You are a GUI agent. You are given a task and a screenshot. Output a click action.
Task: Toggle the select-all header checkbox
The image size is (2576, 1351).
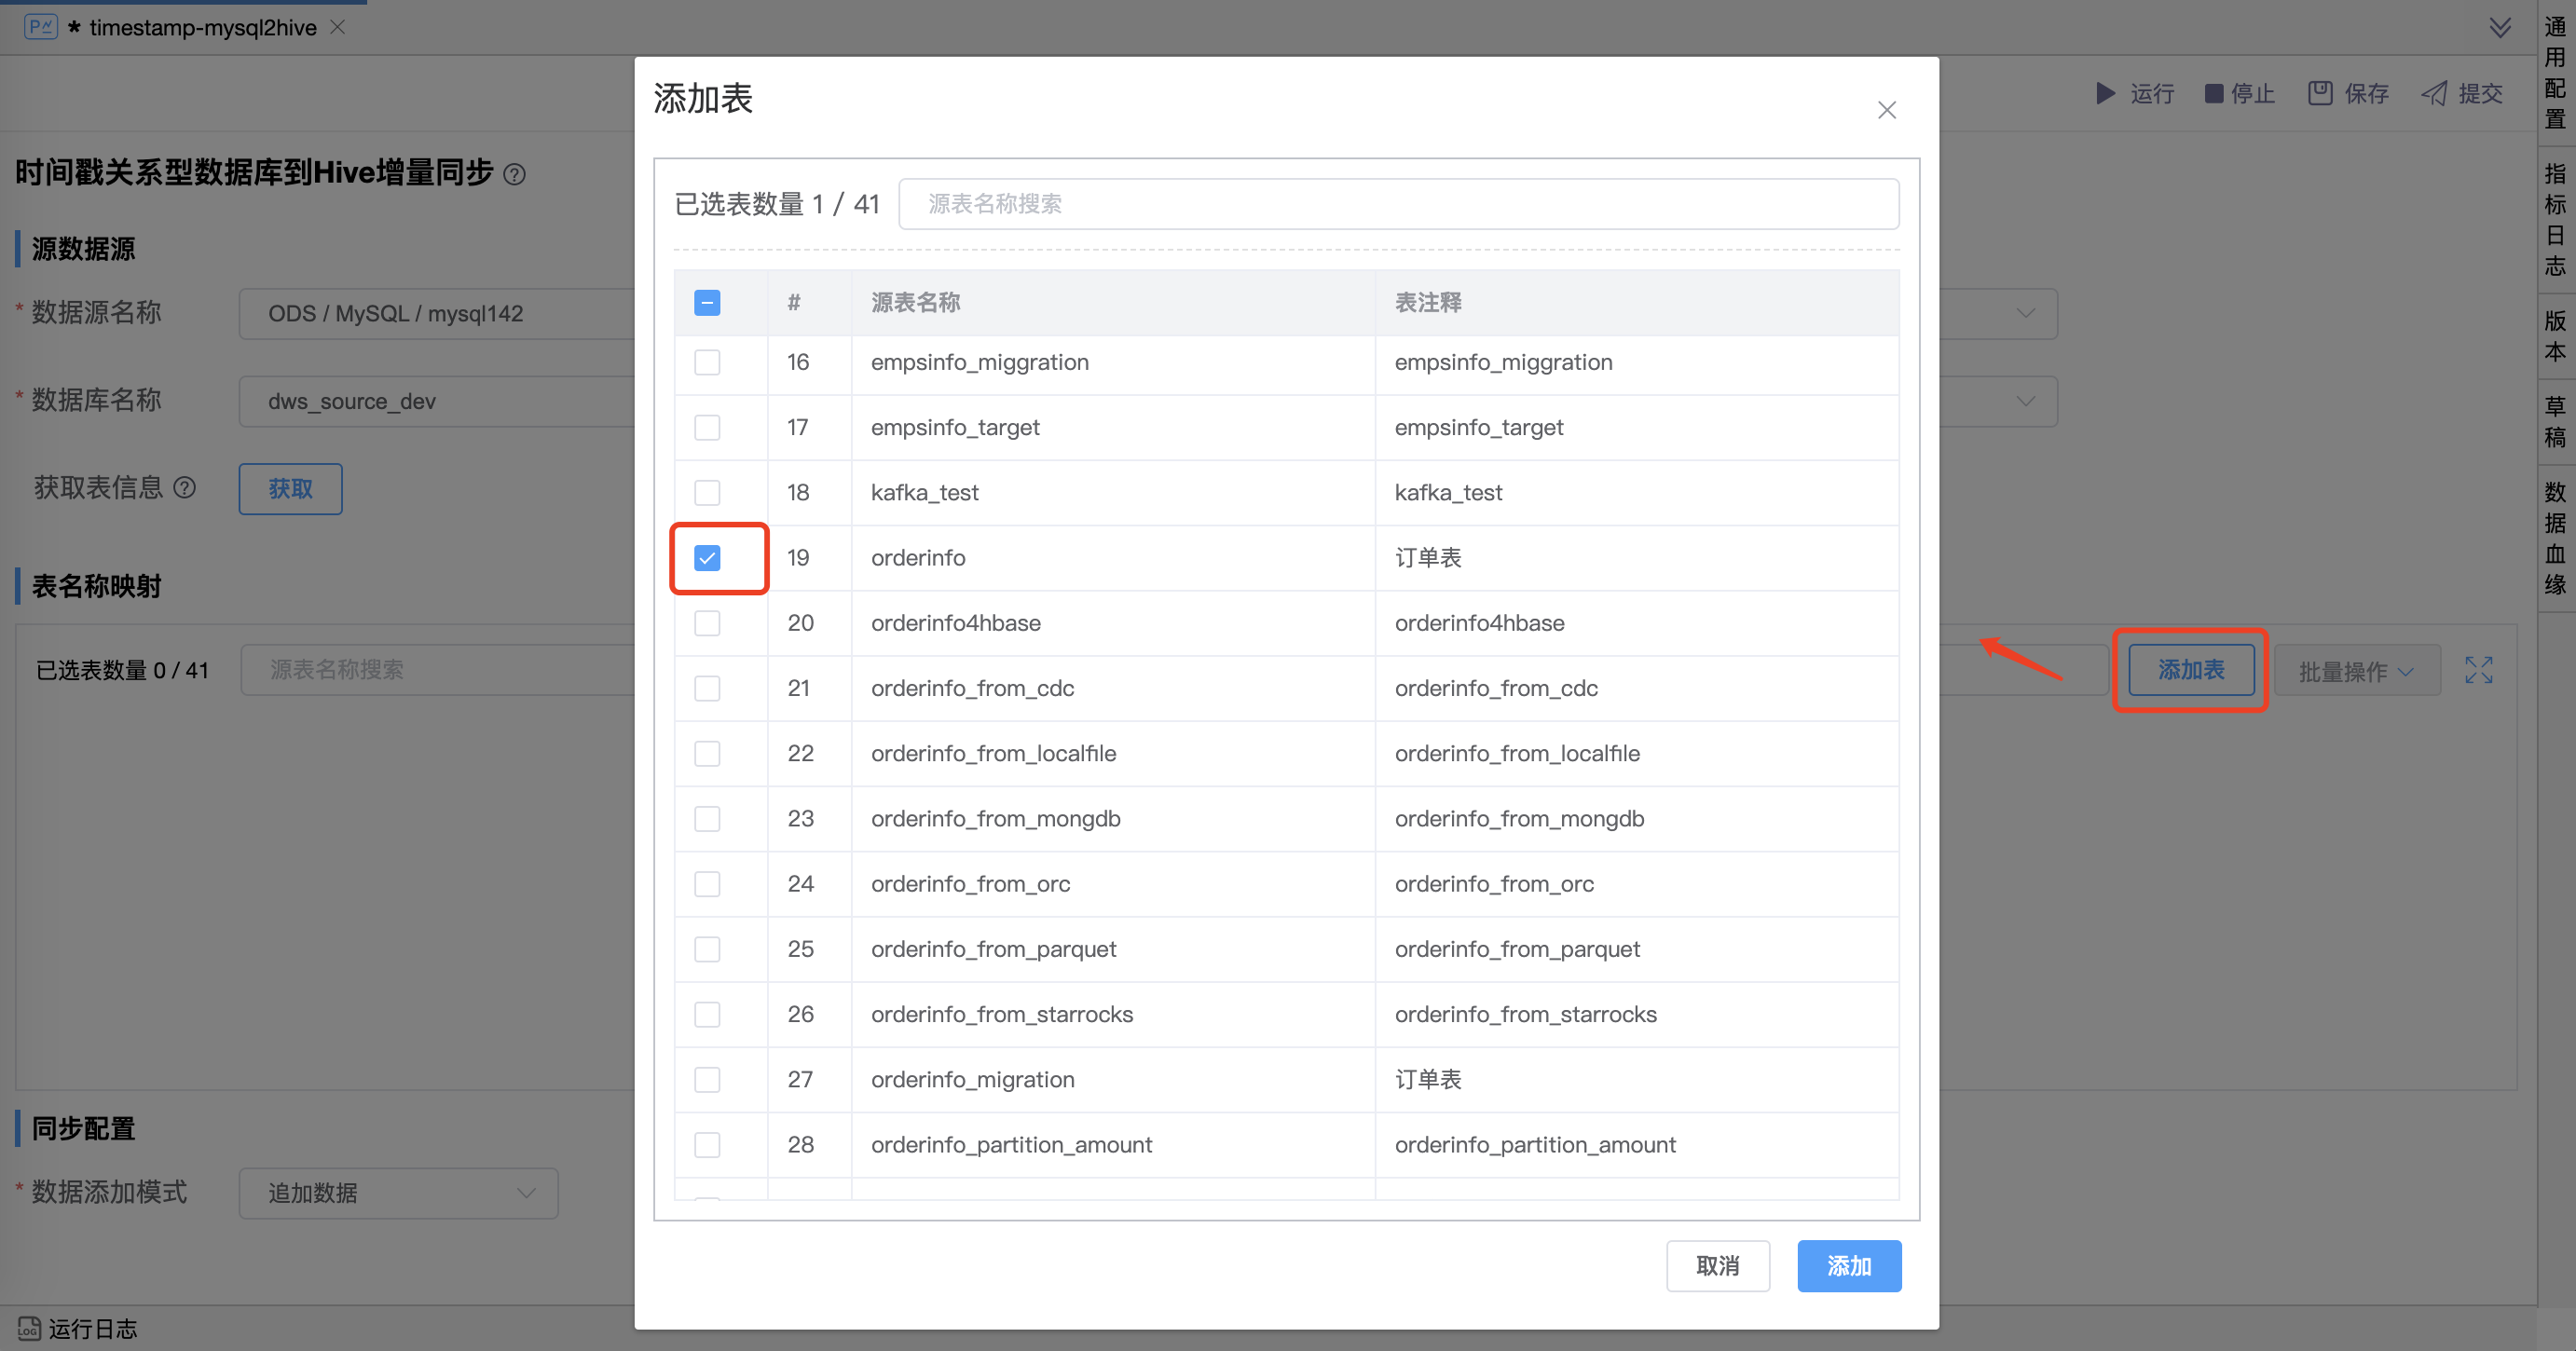(707, 303)
